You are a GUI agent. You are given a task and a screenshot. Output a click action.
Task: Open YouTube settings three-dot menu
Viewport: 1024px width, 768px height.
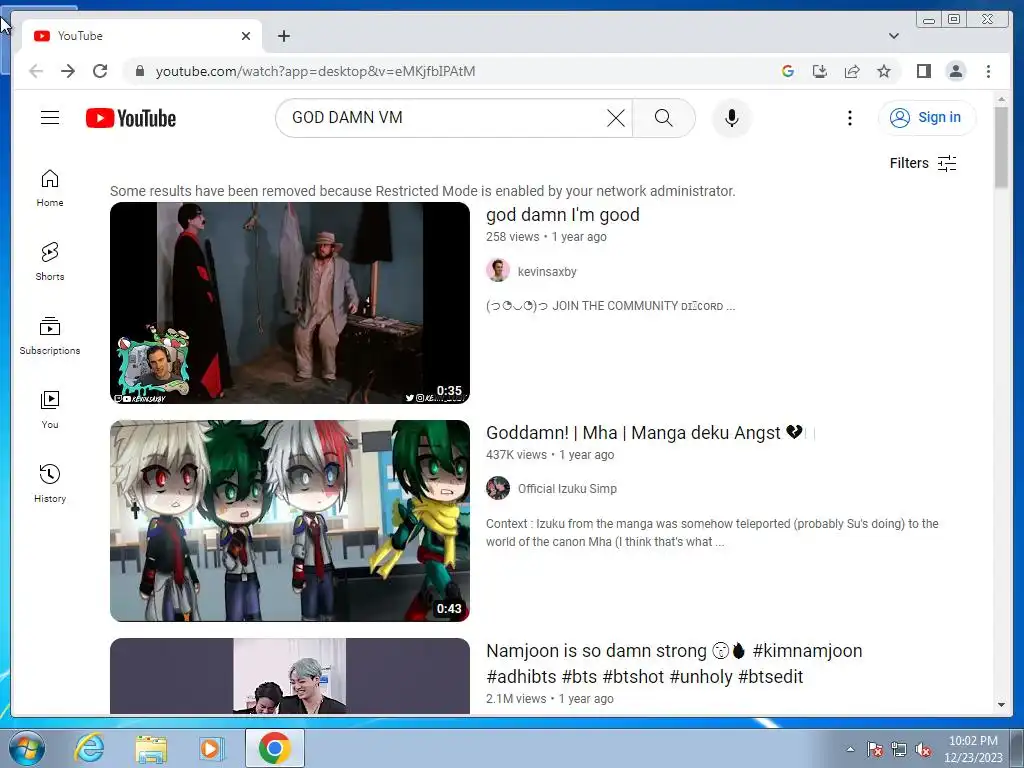pos(850,118)
